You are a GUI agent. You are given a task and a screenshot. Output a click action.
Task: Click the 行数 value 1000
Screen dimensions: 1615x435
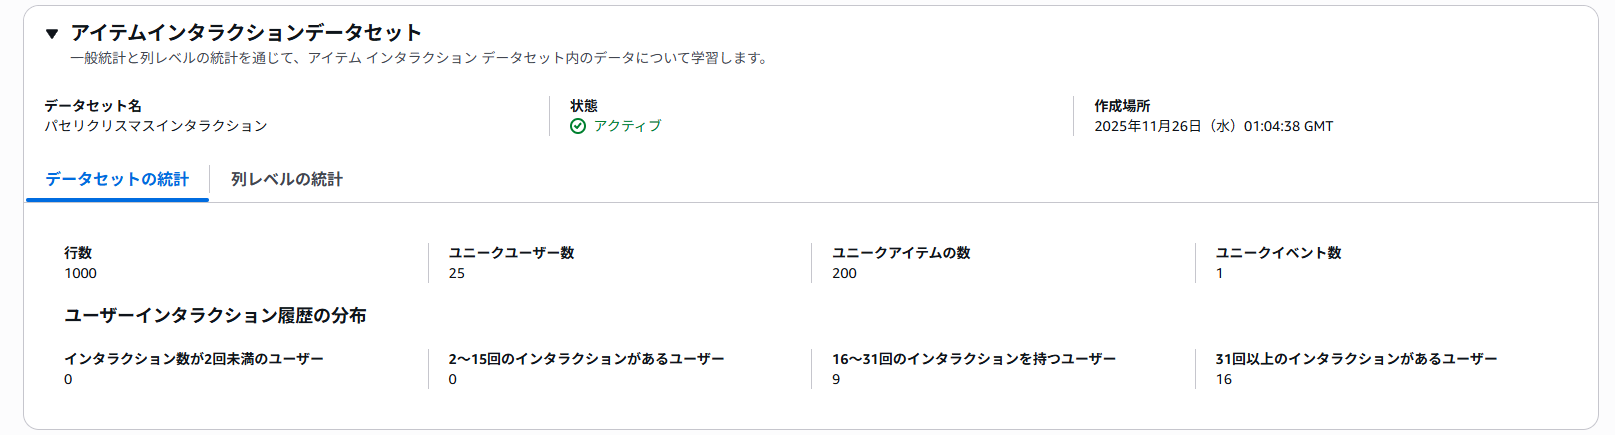[81, 273]
